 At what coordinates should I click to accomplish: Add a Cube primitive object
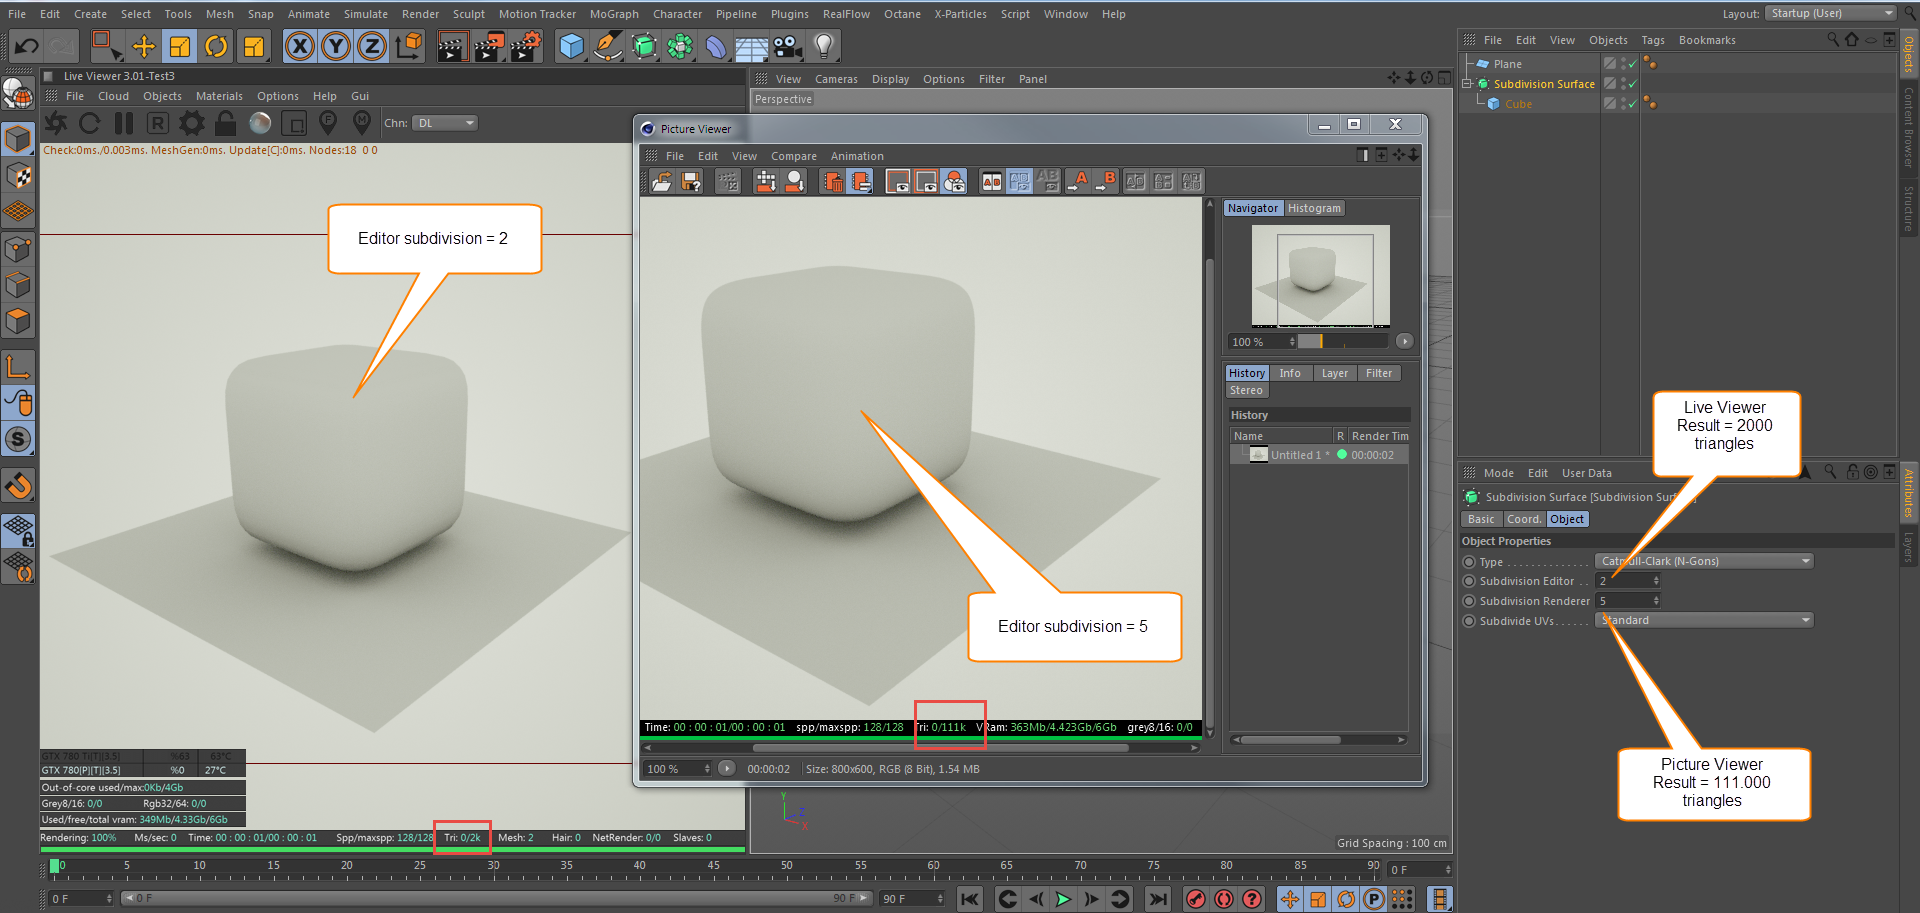pyautogui.click(x=571, y=46)
